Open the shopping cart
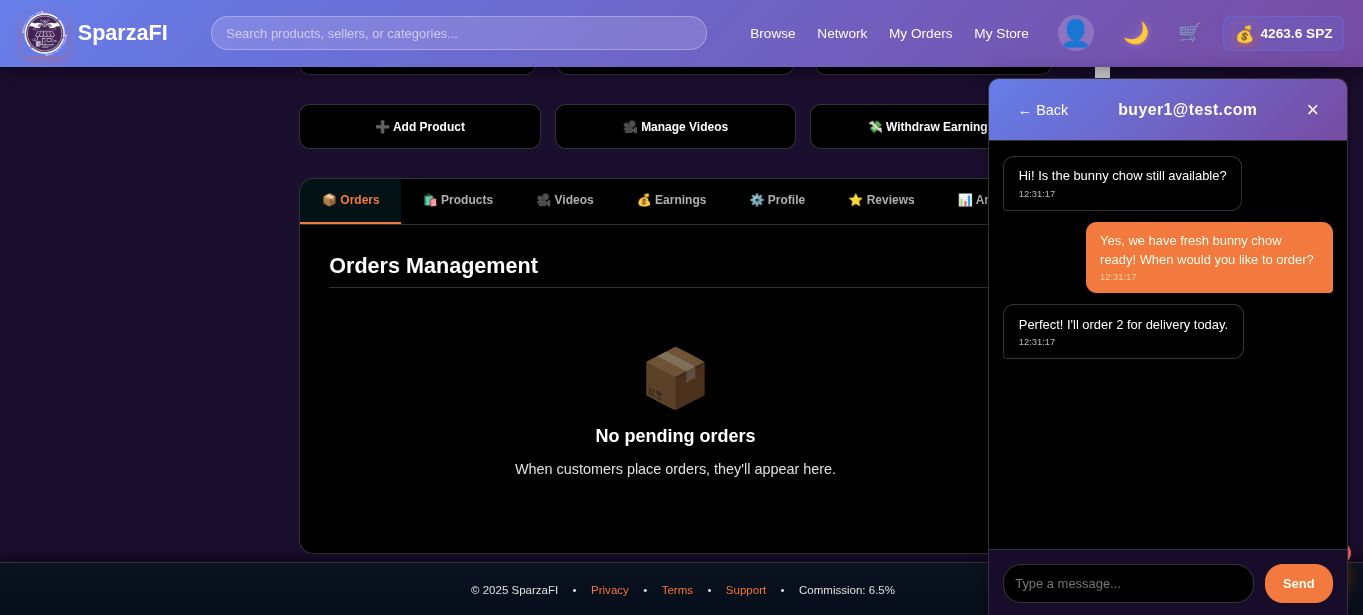The width and height of the screenshot is (1363, 615). pos(1188,33)
